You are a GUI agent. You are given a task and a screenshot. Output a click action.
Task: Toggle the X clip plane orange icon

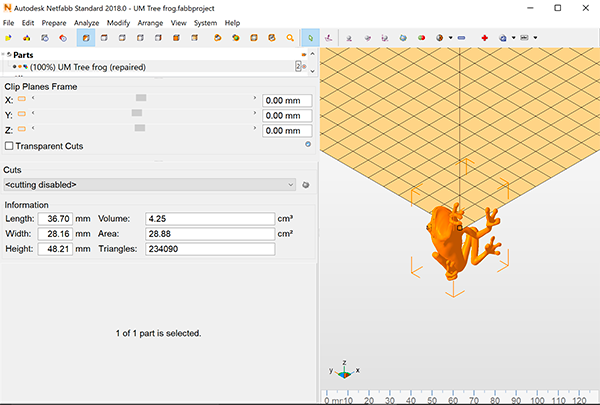(22, 99)
